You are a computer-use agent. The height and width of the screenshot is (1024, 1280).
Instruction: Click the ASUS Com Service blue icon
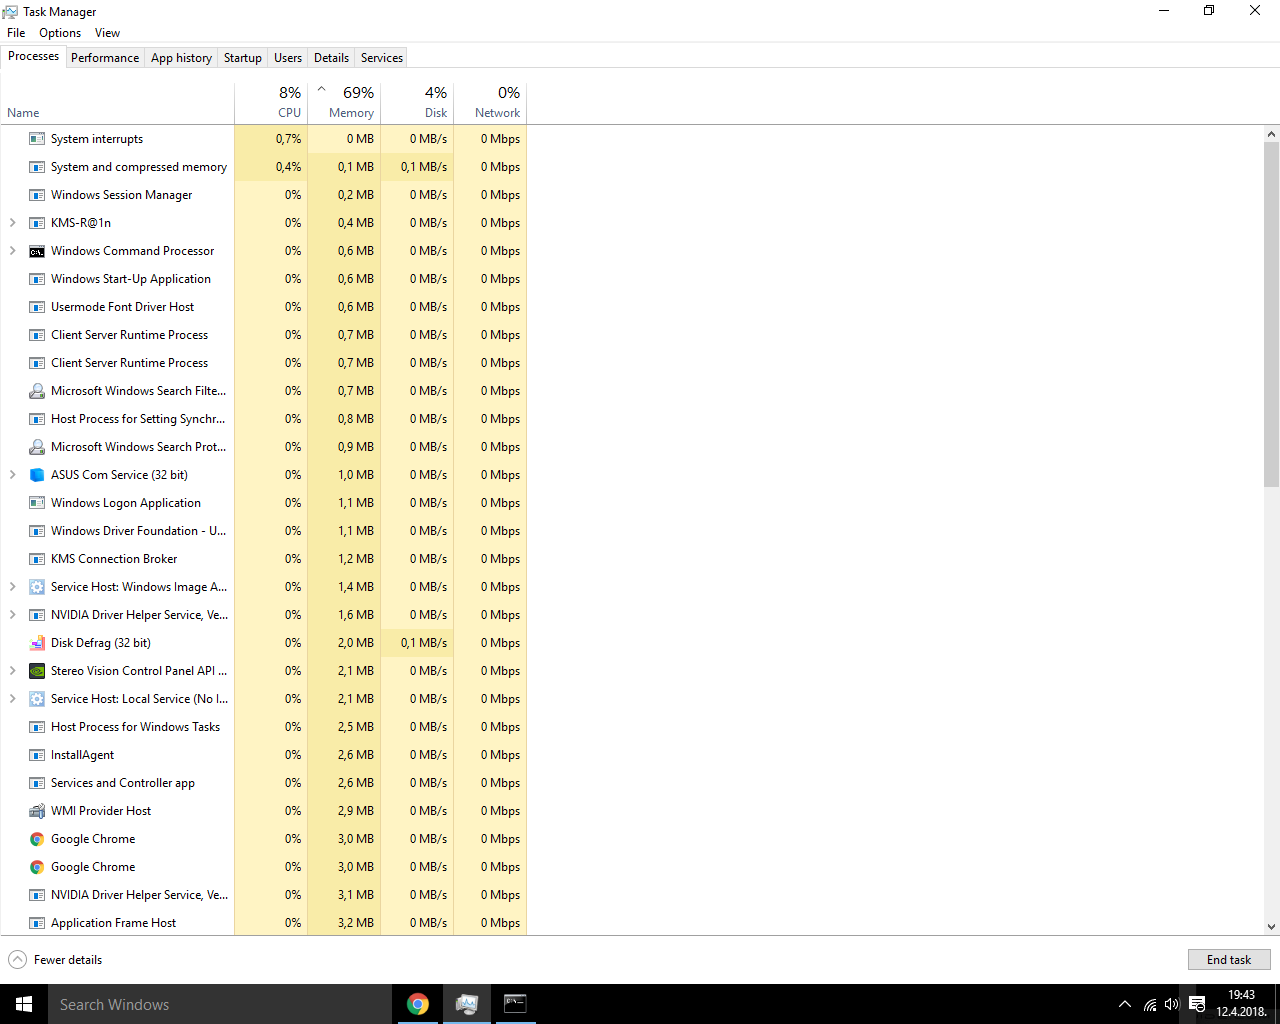[x=37, y=475]
